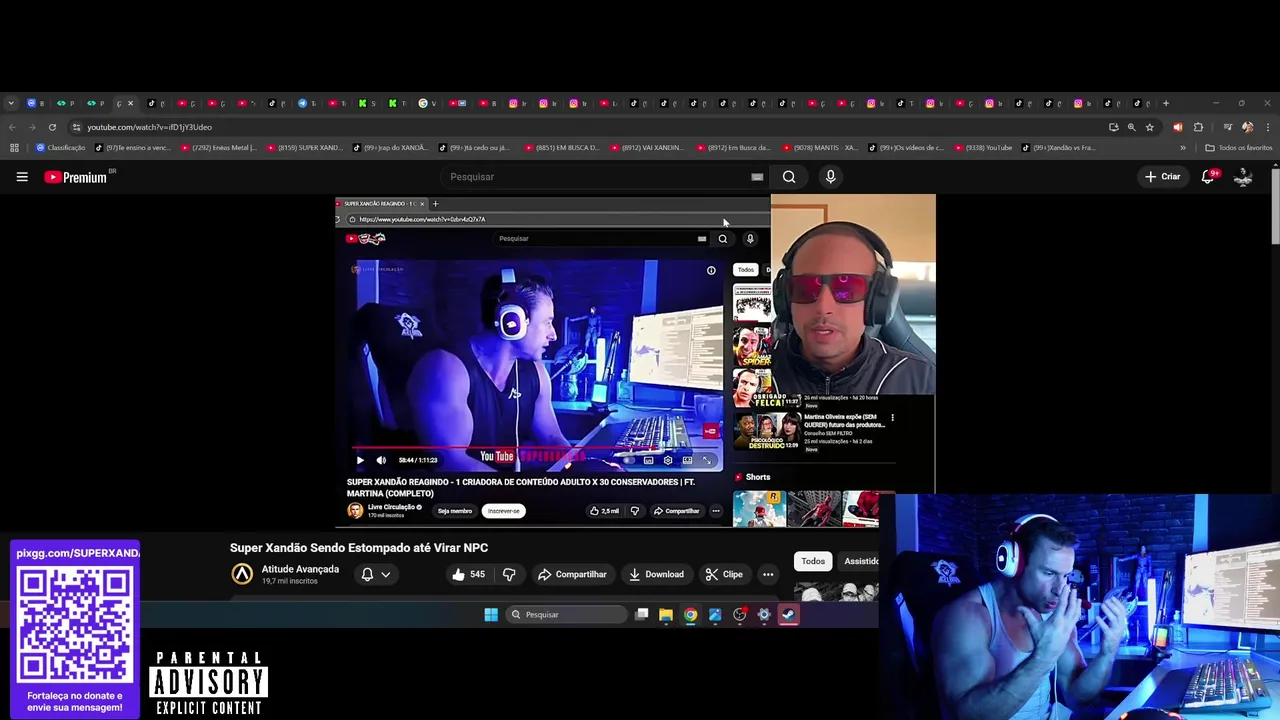This screenshot has height=720, width=1280.
Task: Expand the bookmarks overflow chevron
Action: coord(1182,148)
